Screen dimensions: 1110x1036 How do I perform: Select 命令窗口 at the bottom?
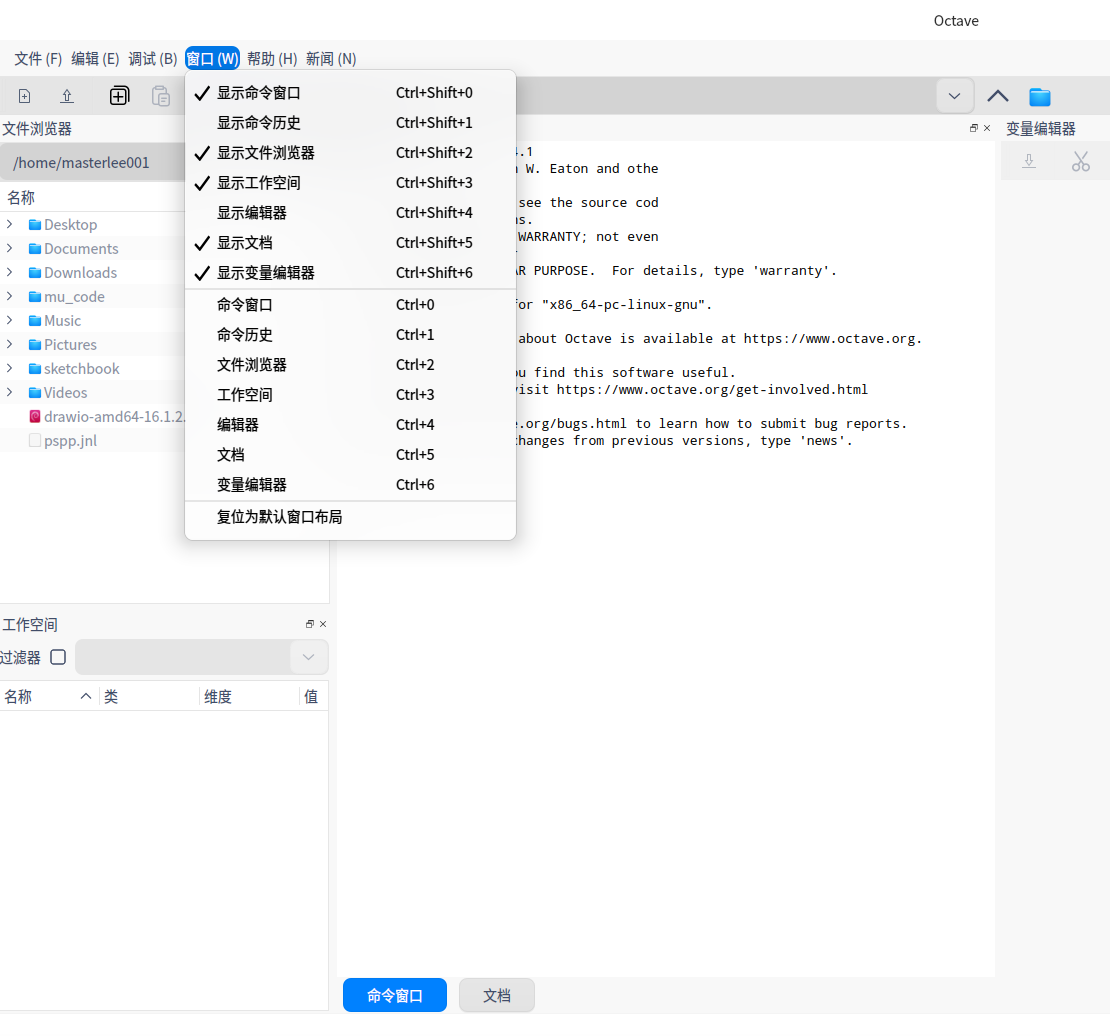[x=394, y=995]
